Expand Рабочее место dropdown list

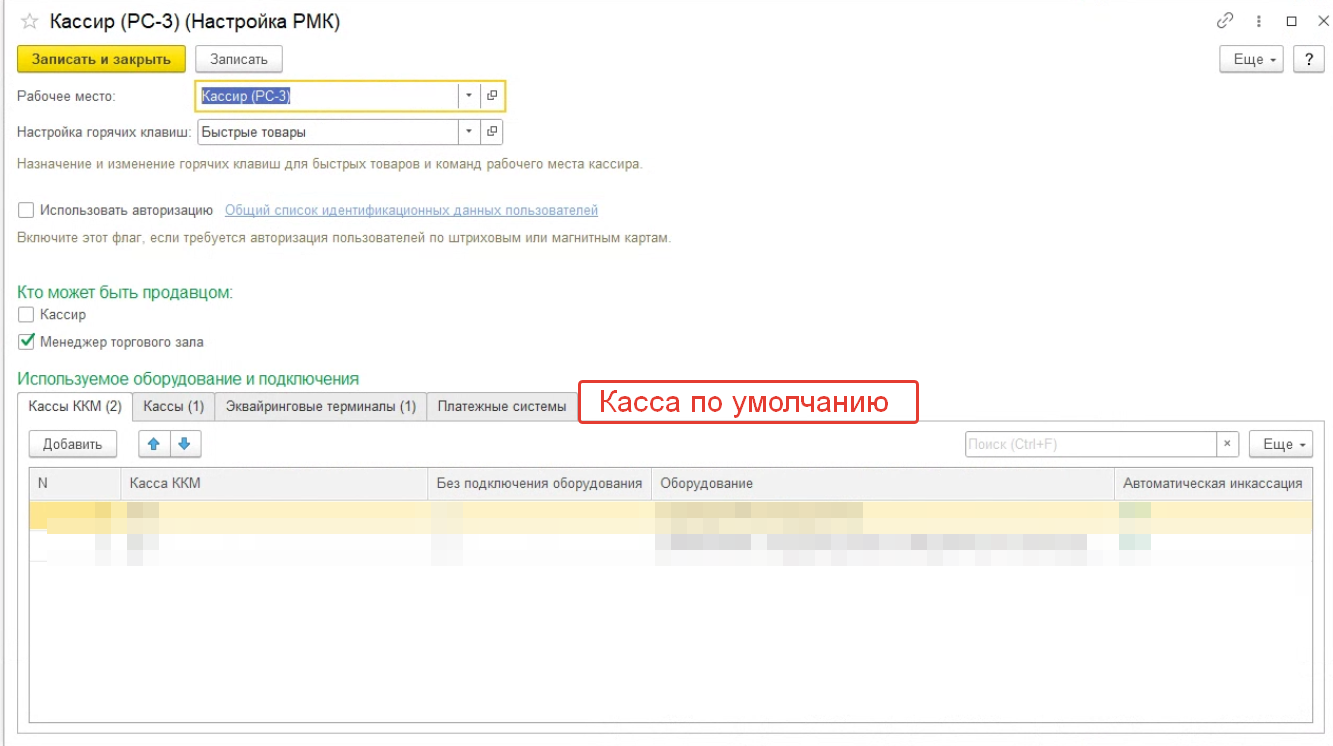469,96
